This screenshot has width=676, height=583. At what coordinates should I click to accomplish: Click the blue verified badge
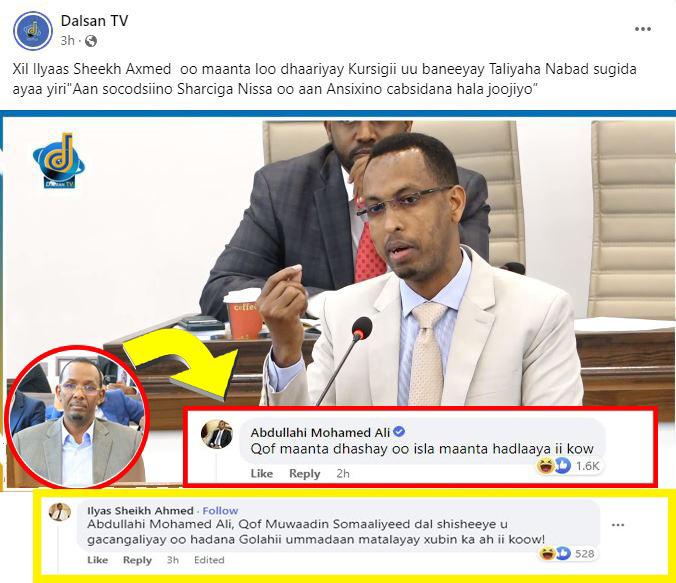pos(400,431)
